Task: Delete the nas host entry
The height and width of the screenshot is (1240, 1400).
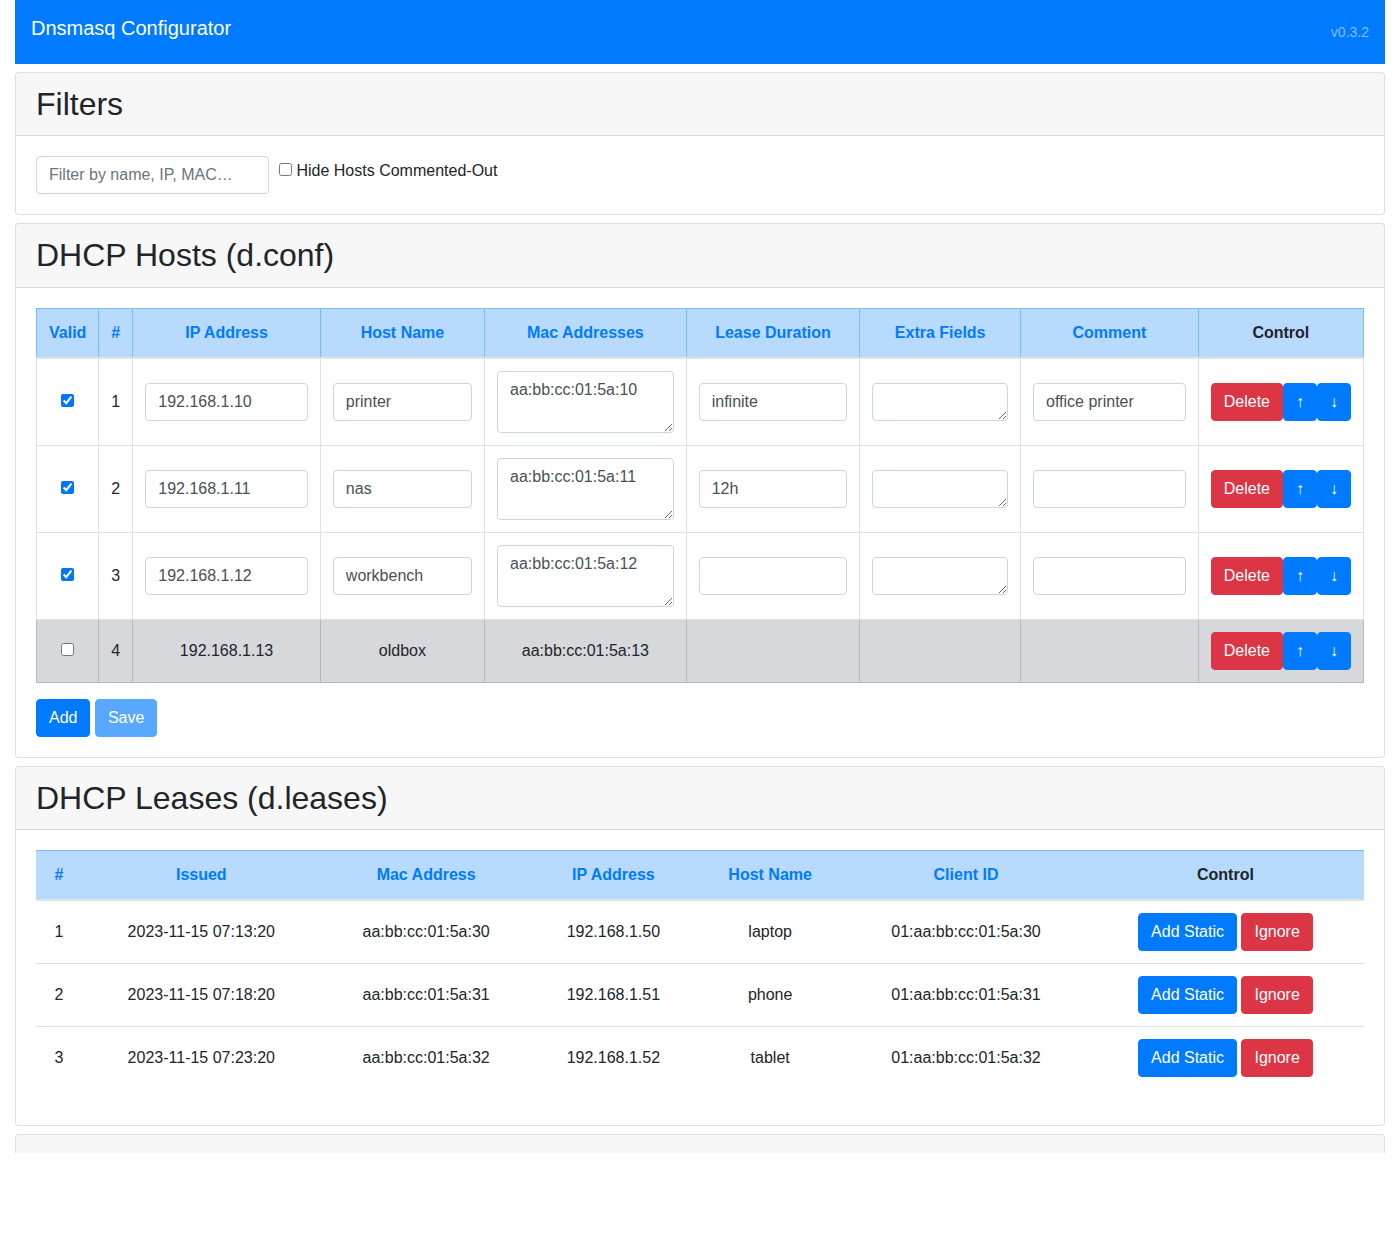Action: point(1246,489)
